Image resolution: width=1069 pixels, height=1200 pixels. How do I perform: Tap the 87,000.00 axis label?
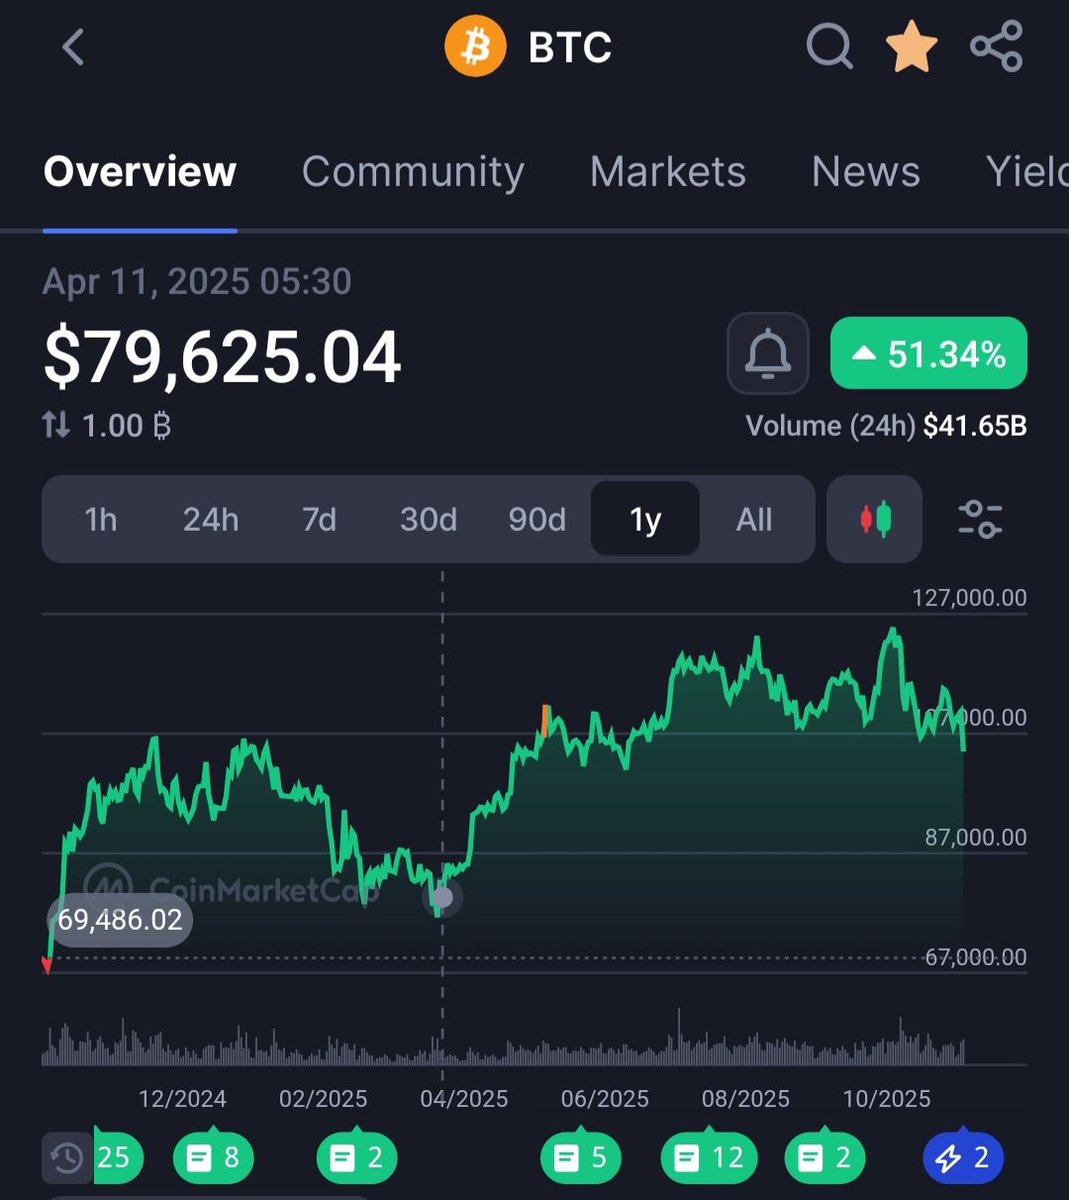(976, 838)
